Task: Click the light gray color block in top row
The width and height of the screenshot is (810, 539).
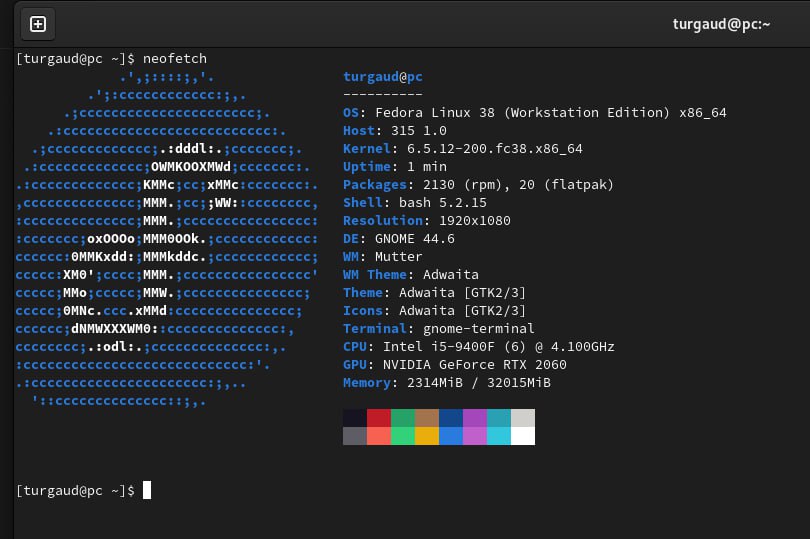Action: point(523,418)
